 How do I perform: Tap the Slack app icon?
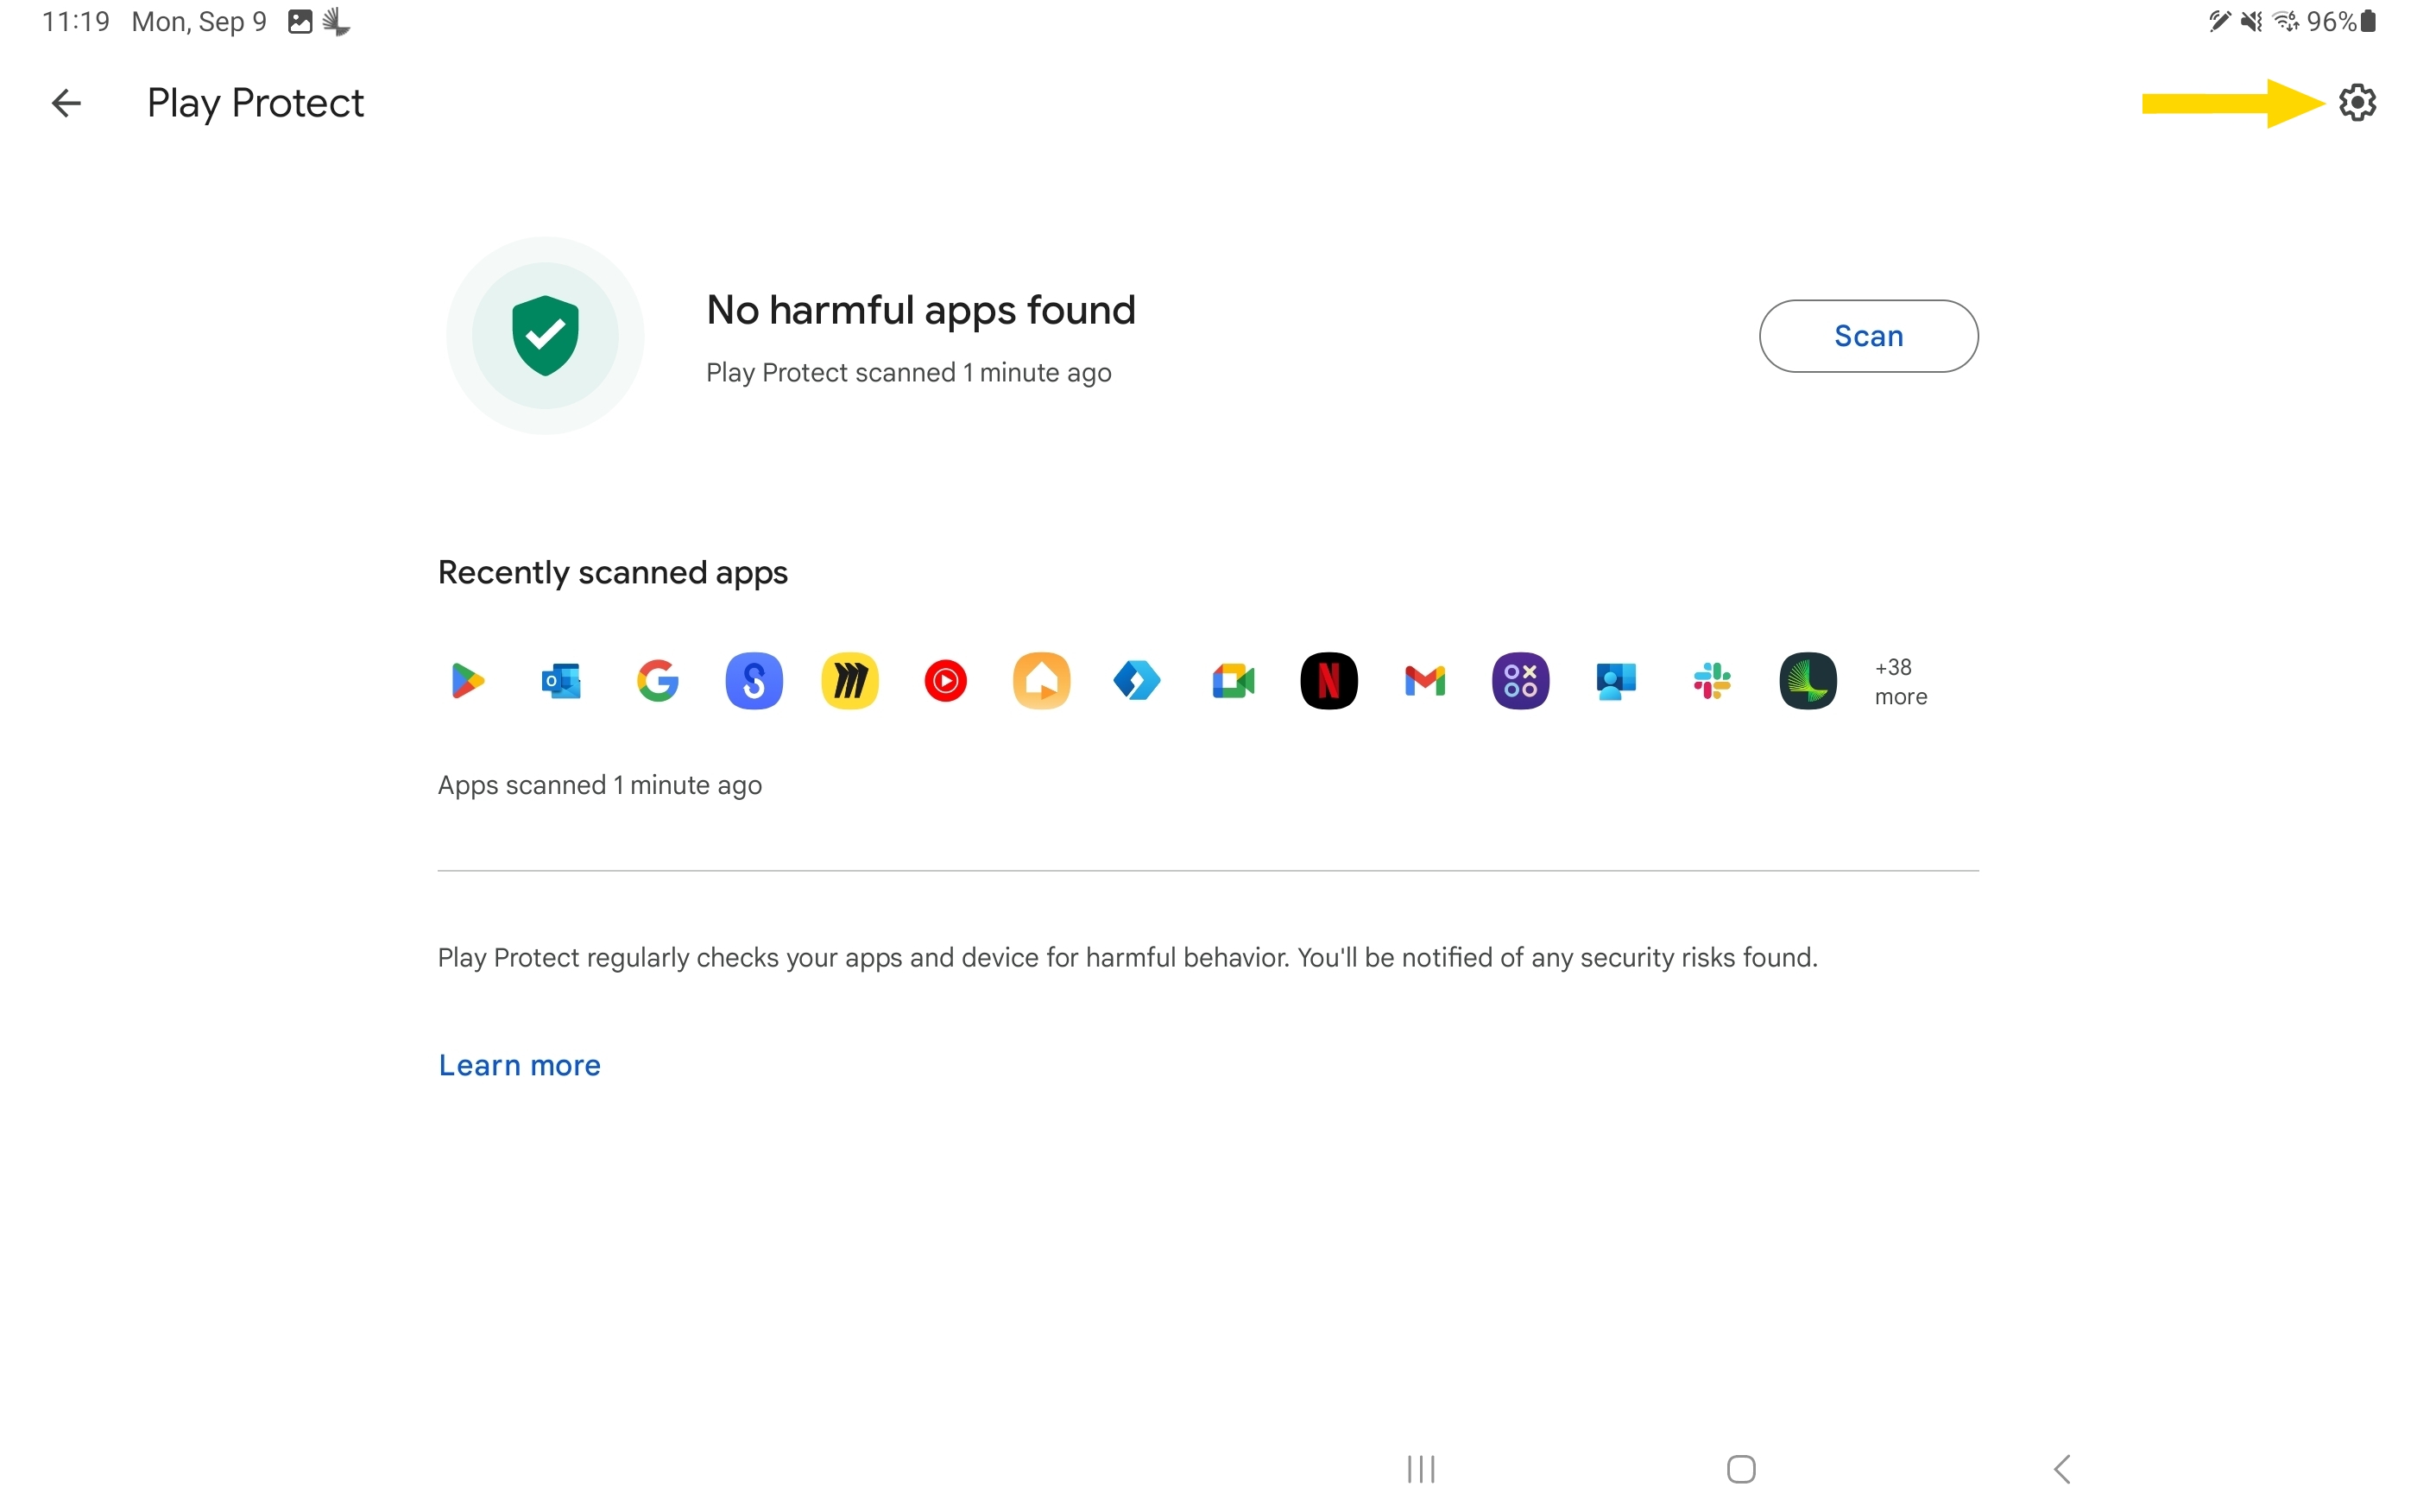coord(1711,681)
